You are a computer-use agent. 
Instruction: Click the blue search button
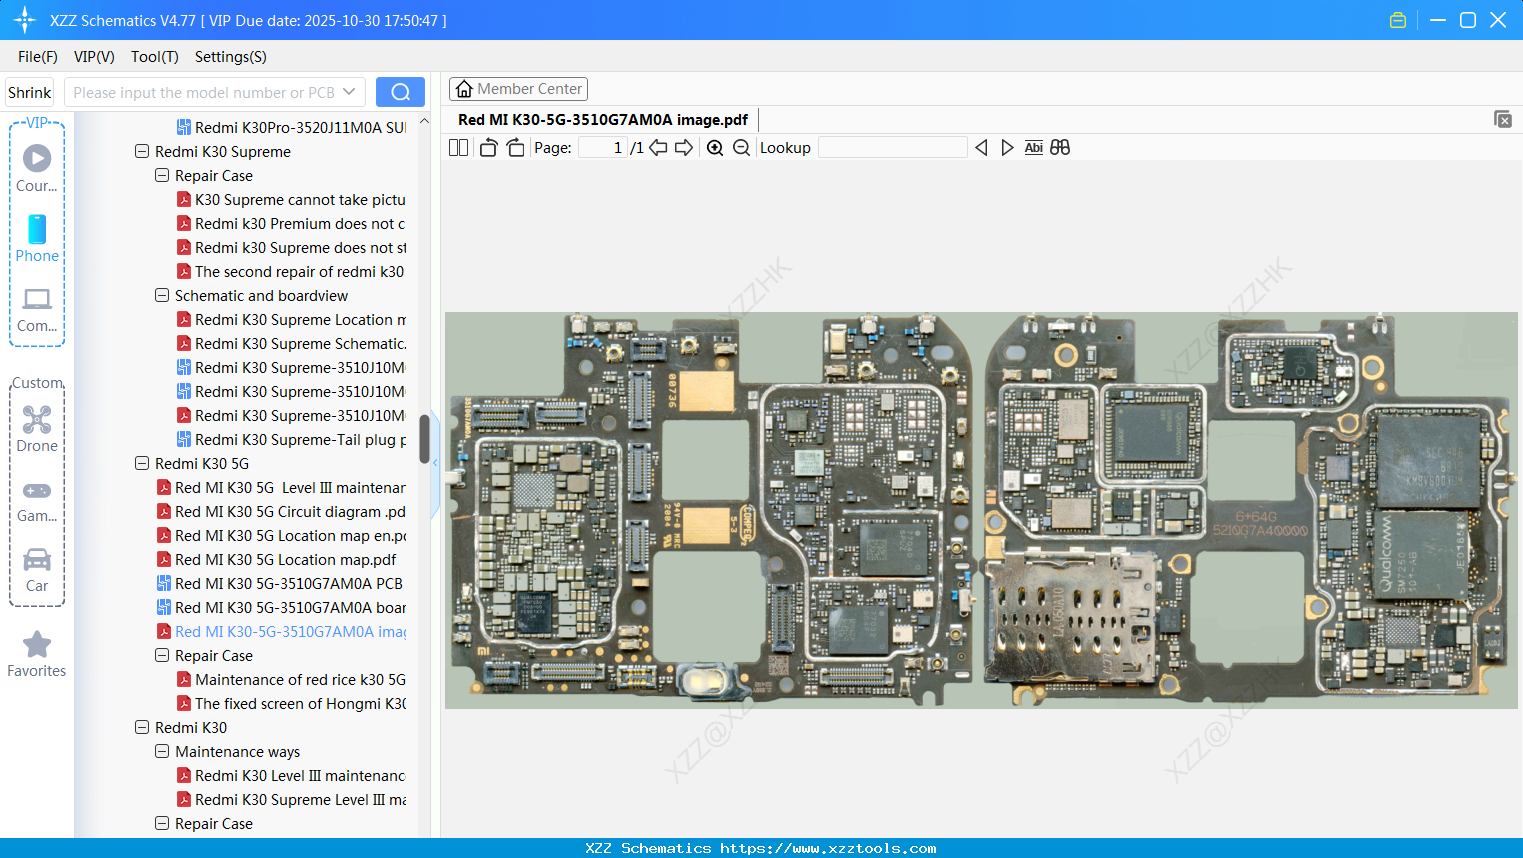(x=400, y=92)
